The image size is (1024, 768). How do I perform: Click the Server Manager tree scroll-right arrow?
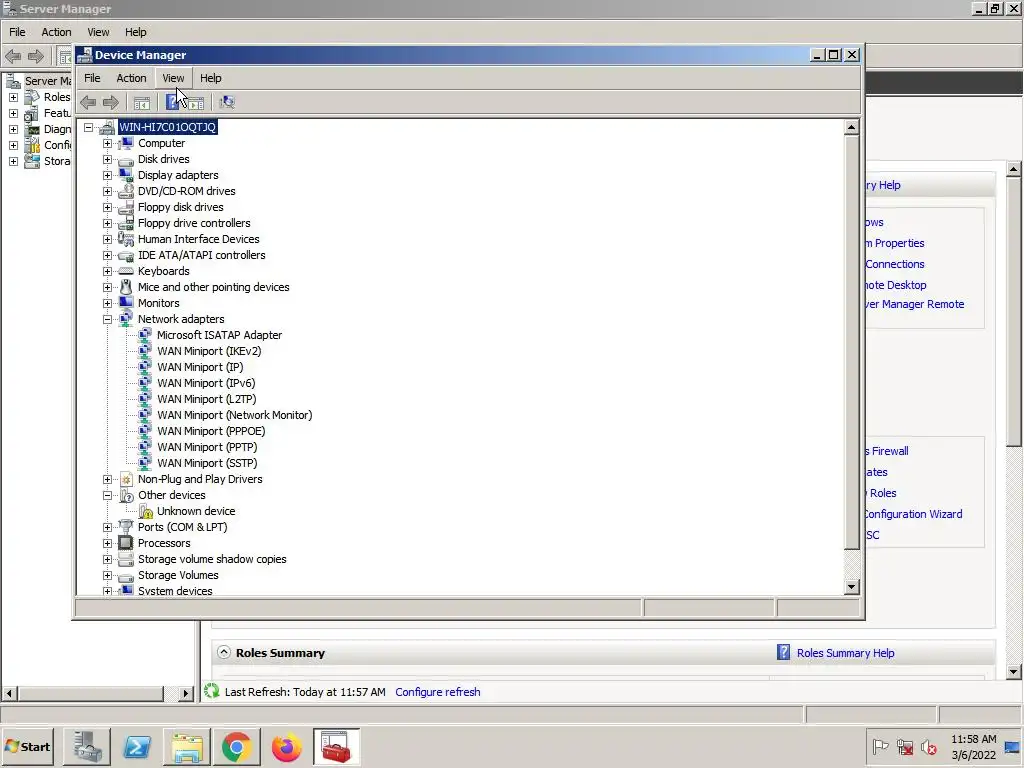[x=185, y=693]
